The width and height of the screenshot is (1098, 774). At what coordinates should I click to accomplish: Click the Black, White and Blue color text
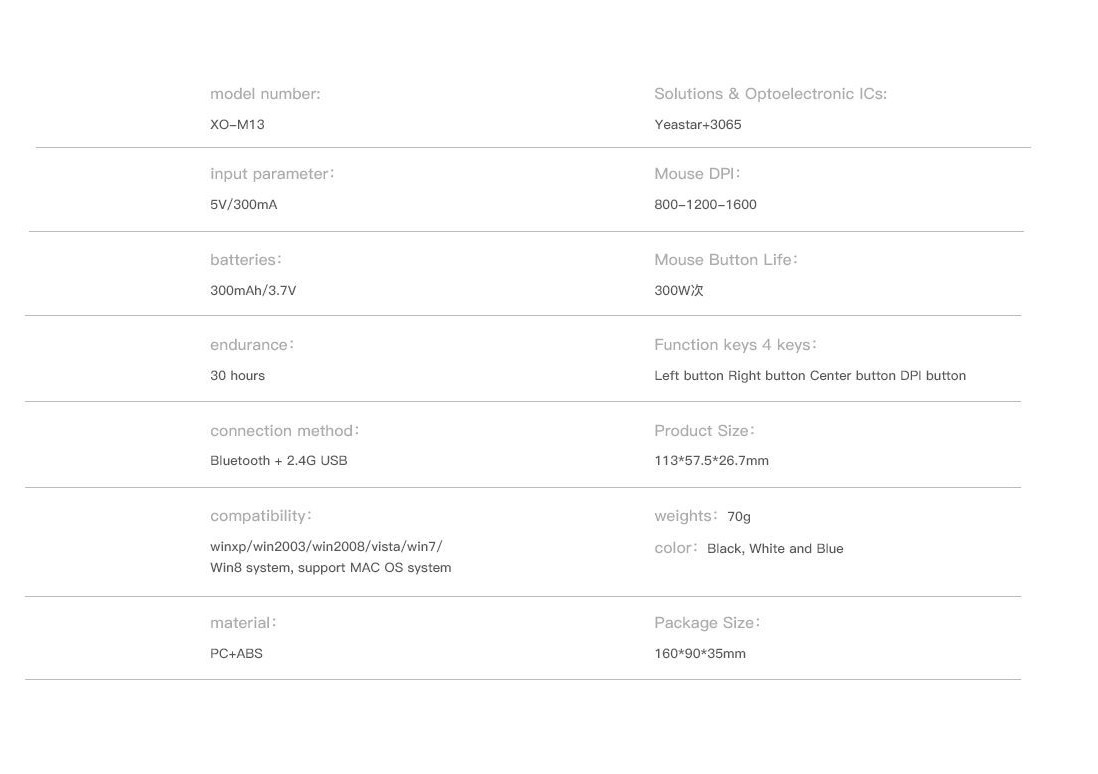[775, 549]
